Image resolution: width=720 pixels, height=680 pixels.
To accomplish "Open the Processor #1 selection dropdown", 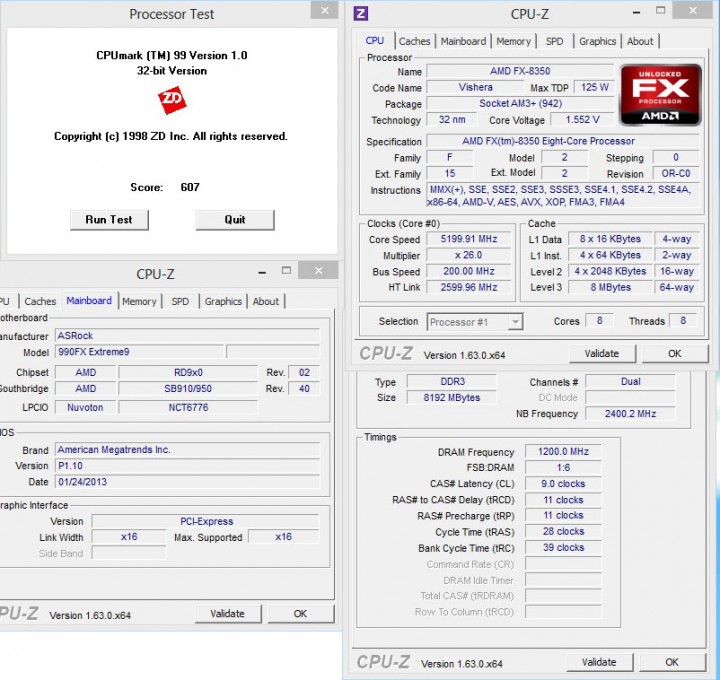I will 515,322.
